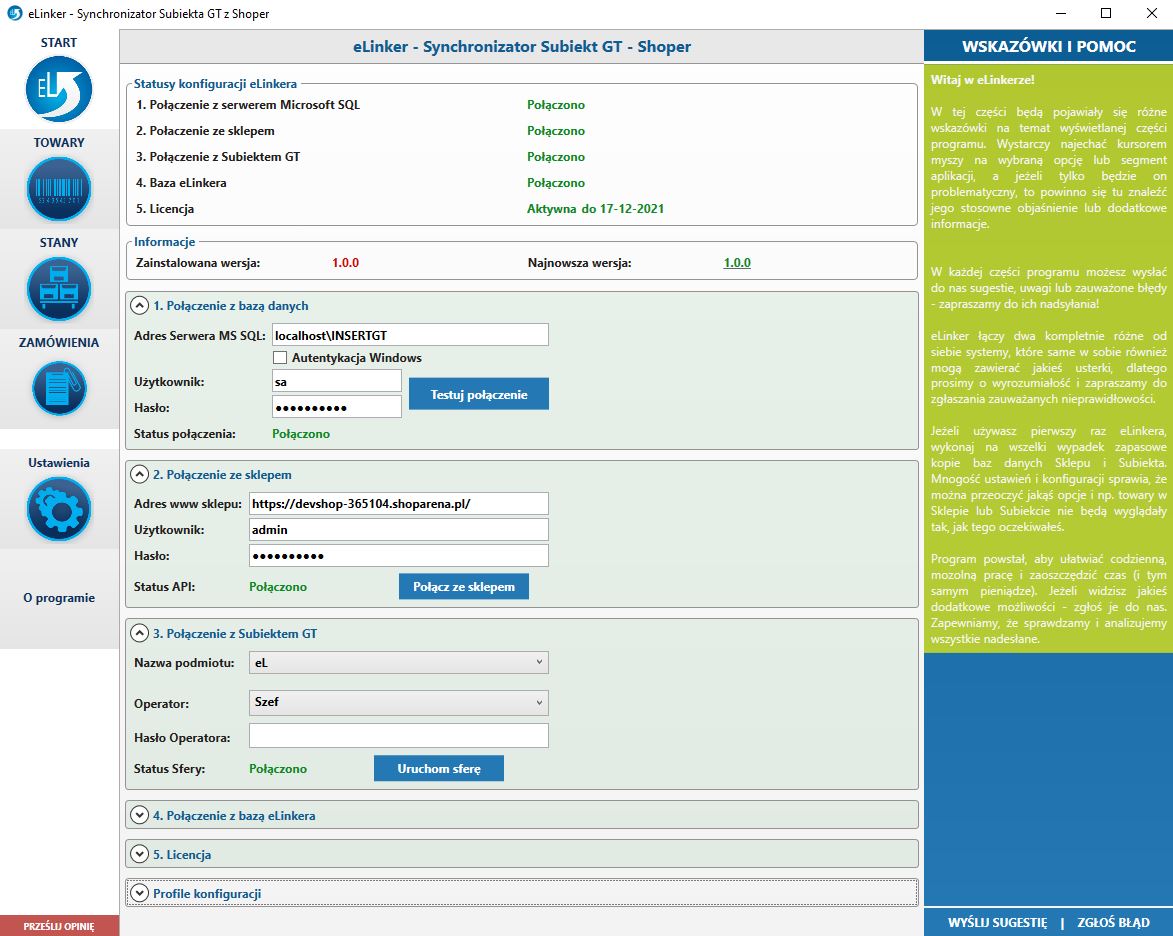Screen dimensions: 1173x936
Task: Open the STANY warehouse stock icon
Action: (59, 289)
